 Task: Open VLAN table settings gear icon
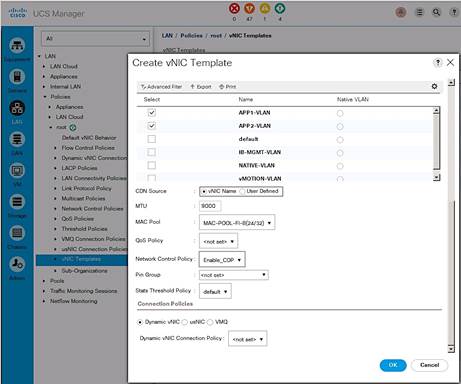point(434,86)
